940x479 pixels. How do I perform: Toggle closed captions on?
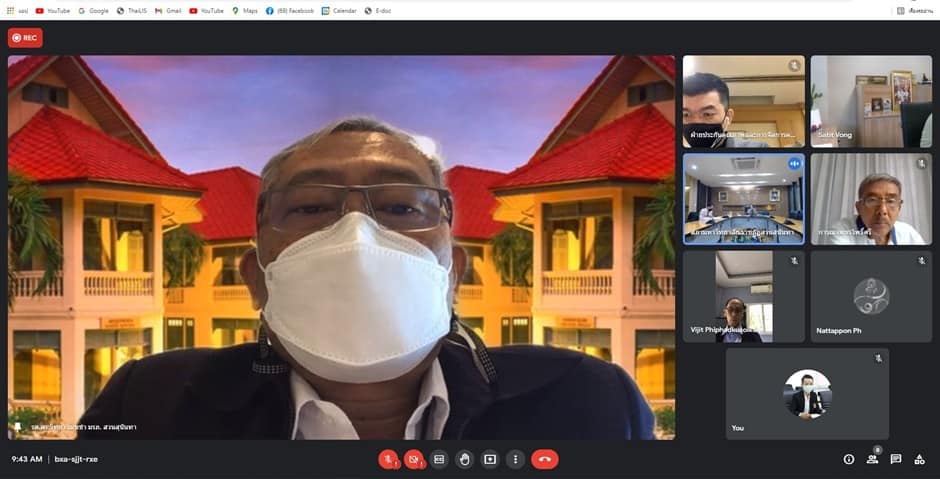(x=439, y=459)
